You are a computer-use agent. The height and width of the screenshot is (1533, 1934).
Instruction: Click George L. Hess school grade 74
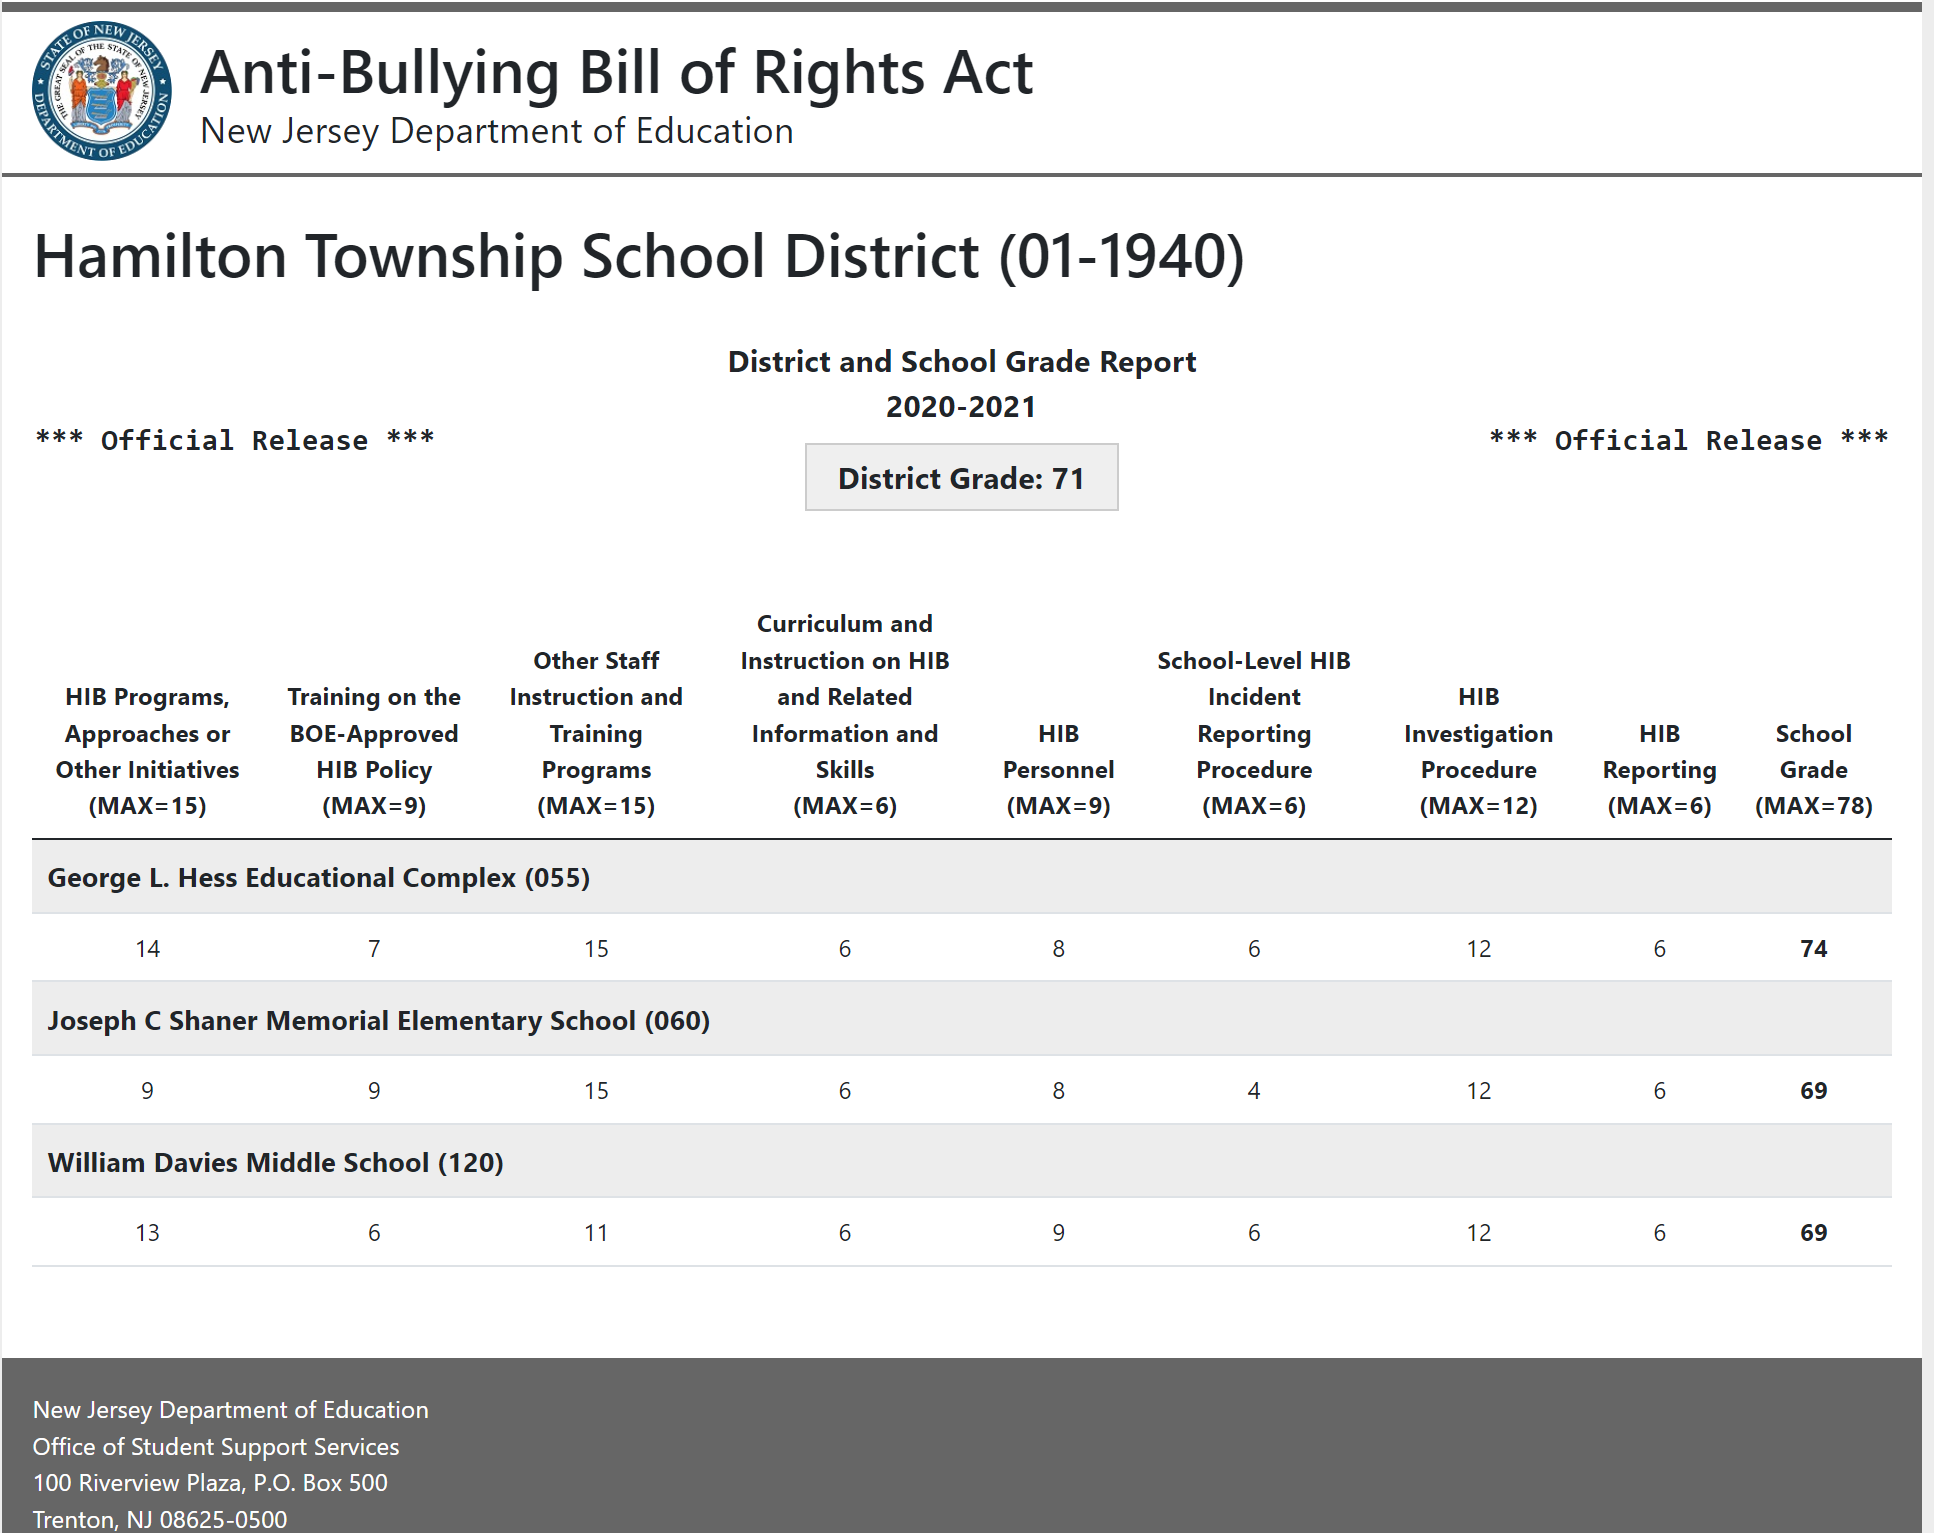click(1813, 948)
